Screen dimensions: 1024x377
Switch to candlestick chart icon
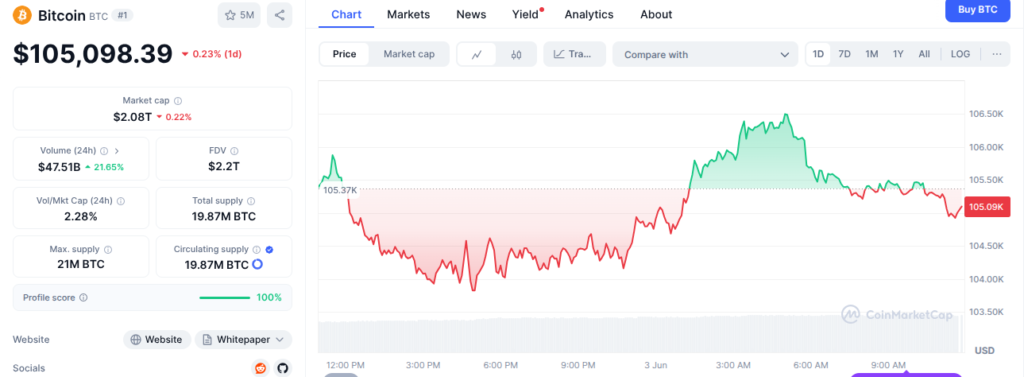[516, 54]
